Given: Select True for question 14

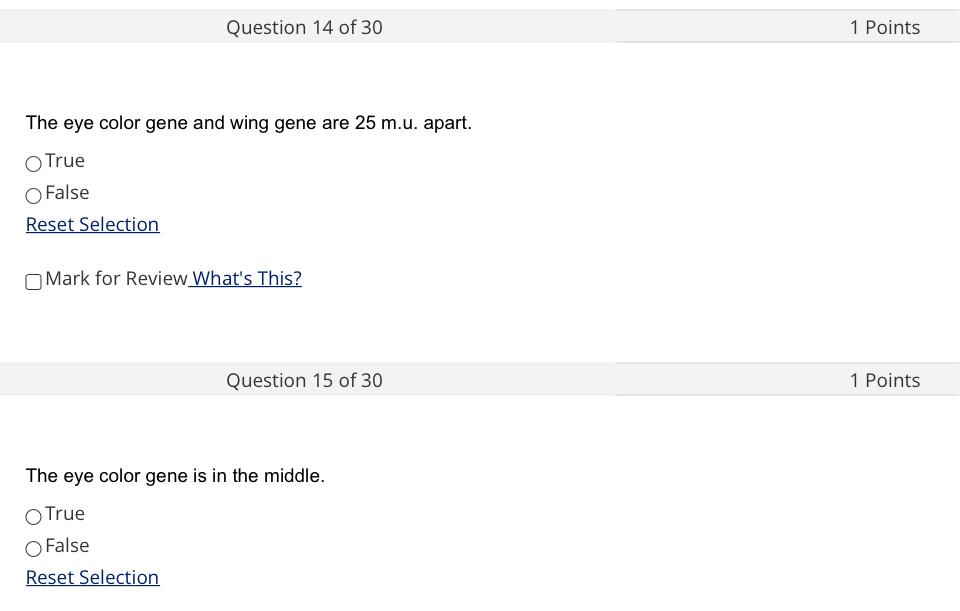Looking at the screenshot, I should 33,163.
